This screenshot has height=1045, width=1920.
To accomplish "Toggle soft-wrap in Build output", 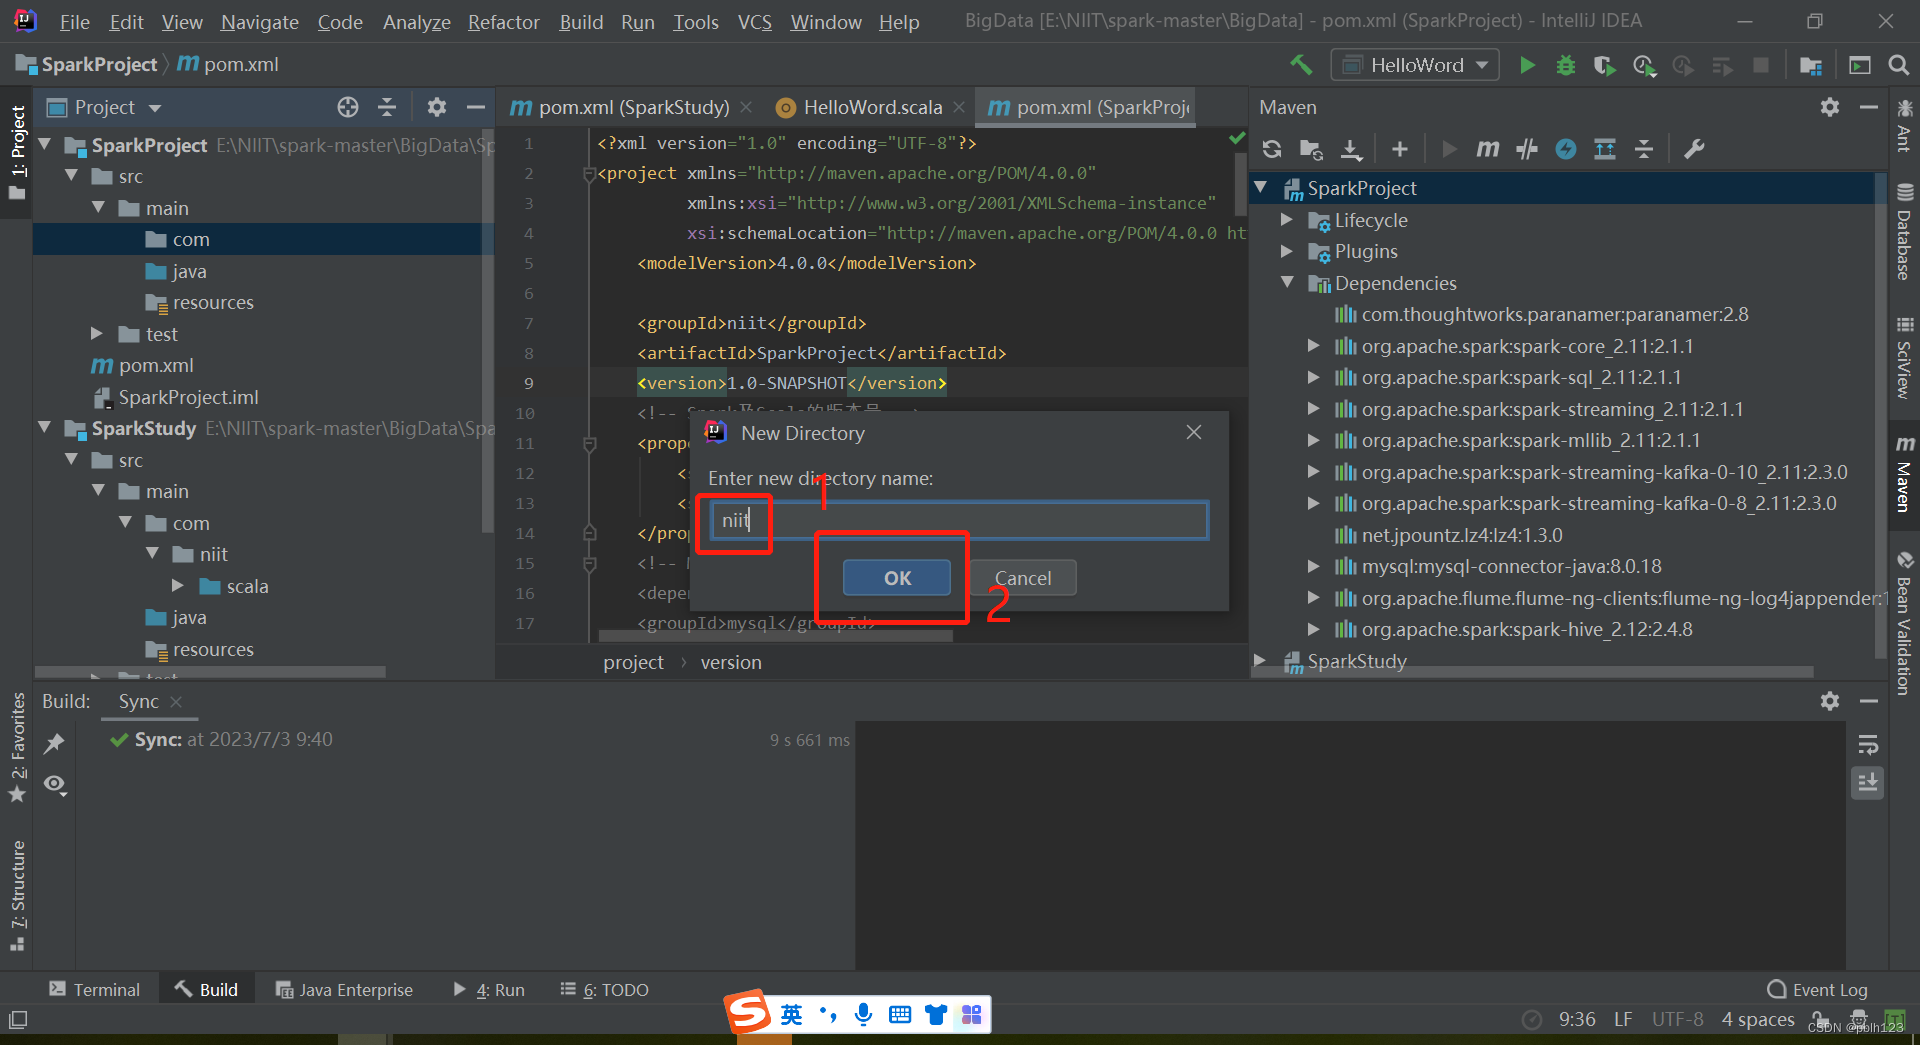I will click(x=1868, y=745).
